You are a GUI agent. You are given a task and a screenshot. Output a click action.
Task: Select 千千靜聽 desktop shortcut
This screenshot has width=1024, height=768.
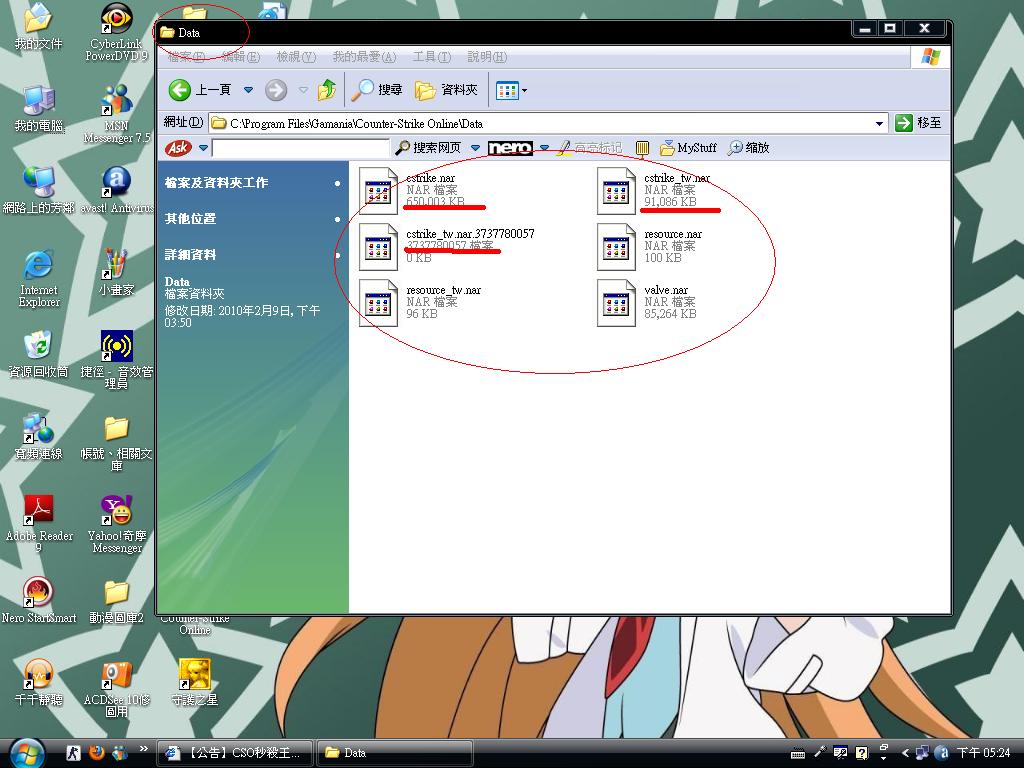click(x=39, y=682)
